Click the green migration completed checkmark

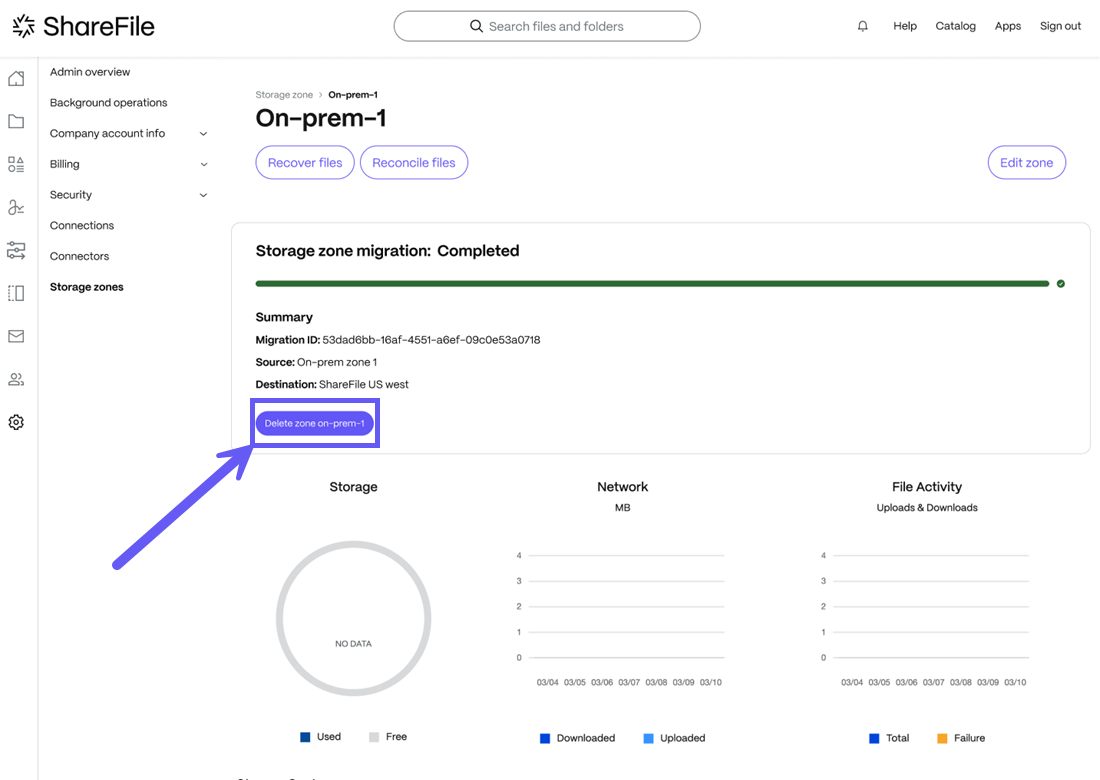click(1061, 283)
